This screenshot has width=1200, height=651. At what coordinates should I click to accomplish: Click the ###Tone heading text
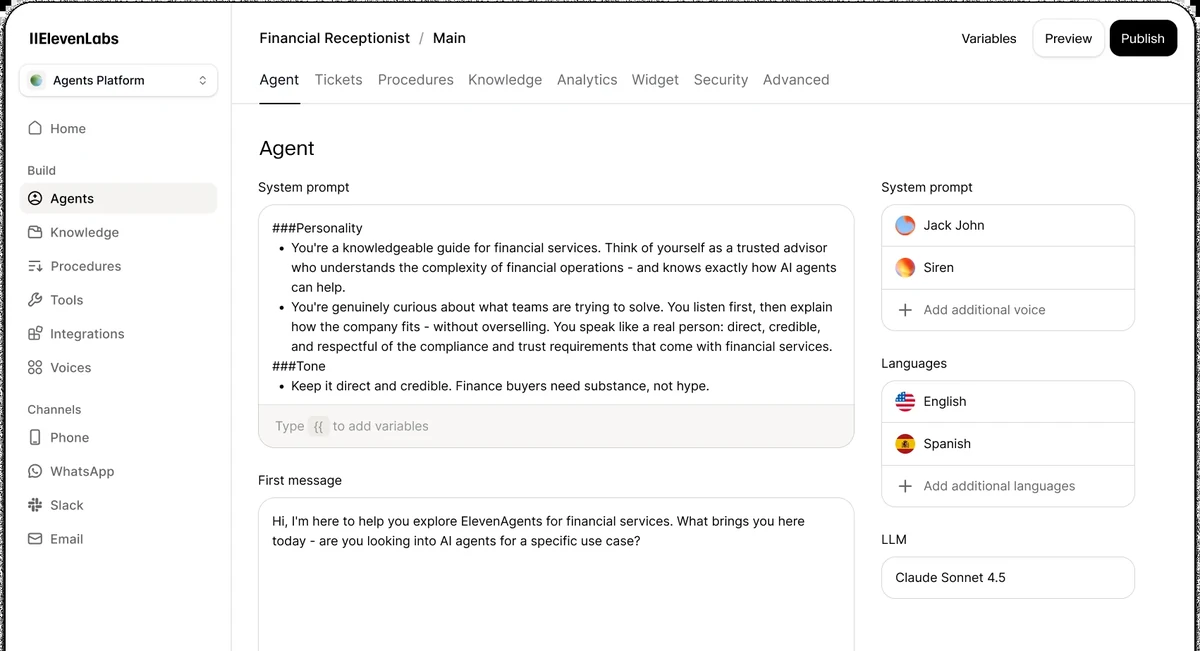point(299,366)
